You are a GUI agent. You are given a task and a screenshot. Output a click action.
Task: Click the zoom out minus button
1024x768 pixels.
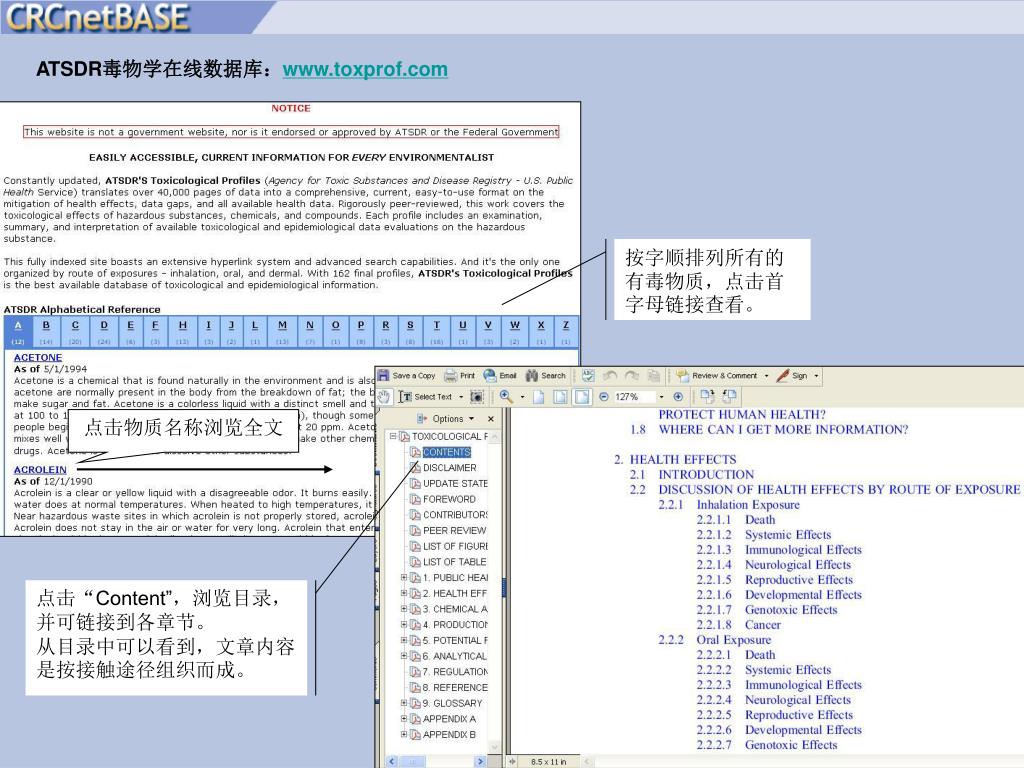604,396
